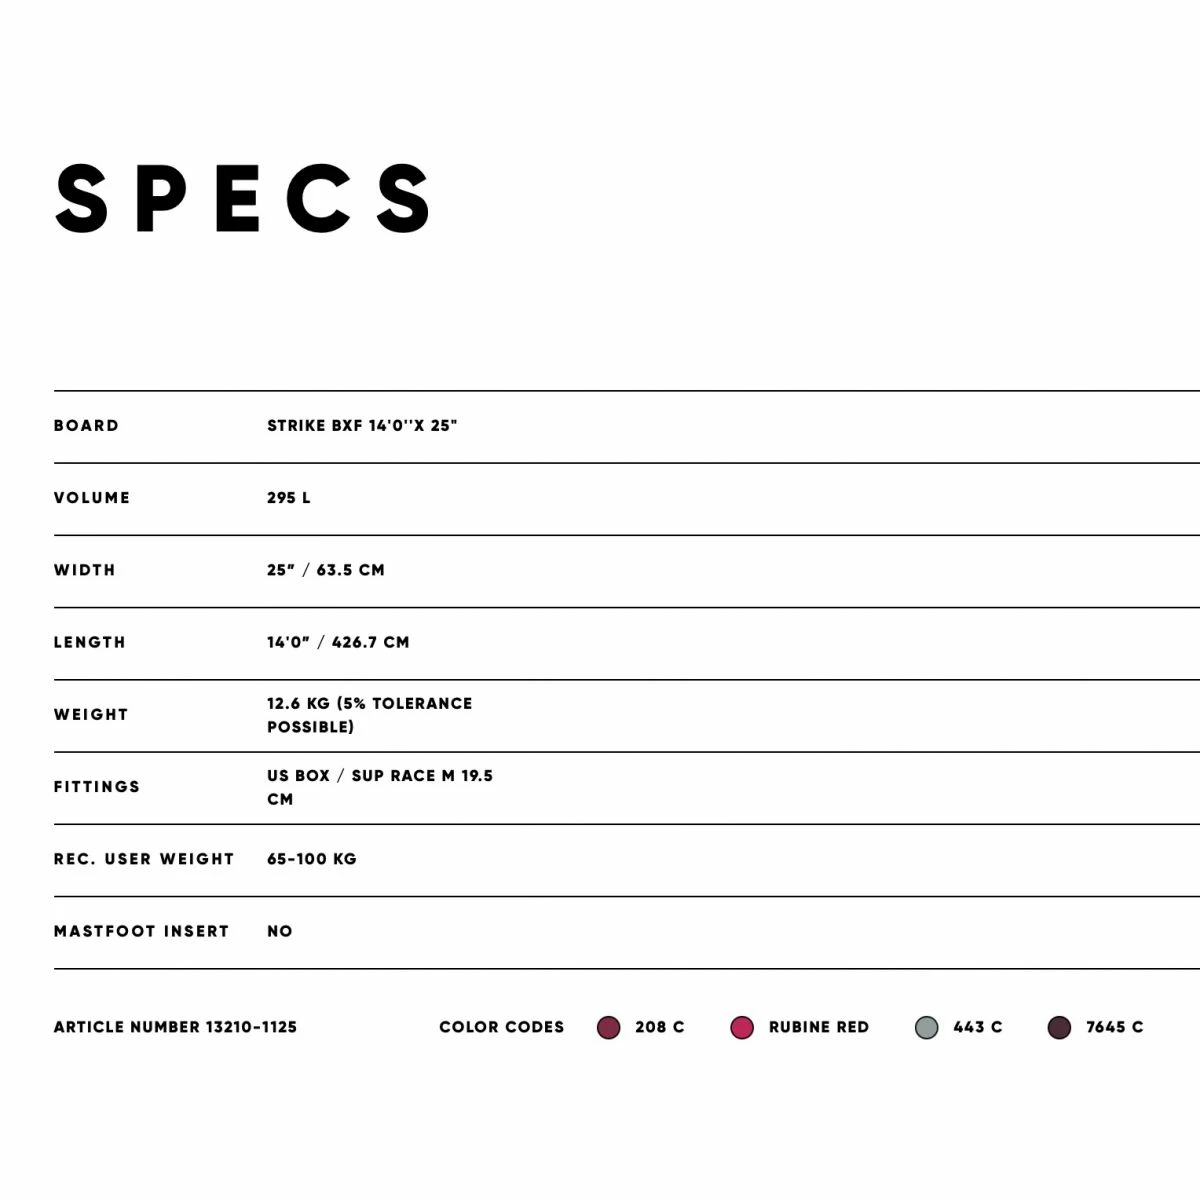Click the 25″ / 63.5 CM width value
Screen dimensions: 1200x1200
click(326, 570)
